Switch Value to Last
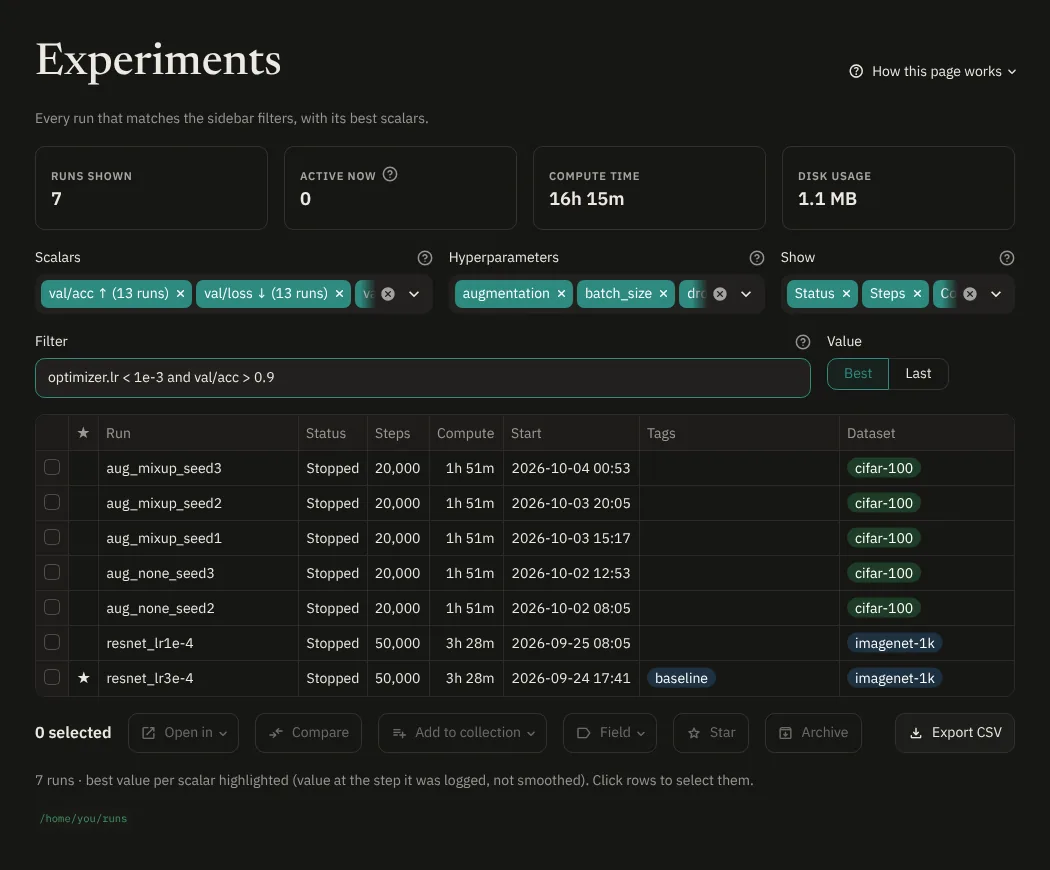 pos(918,374)
